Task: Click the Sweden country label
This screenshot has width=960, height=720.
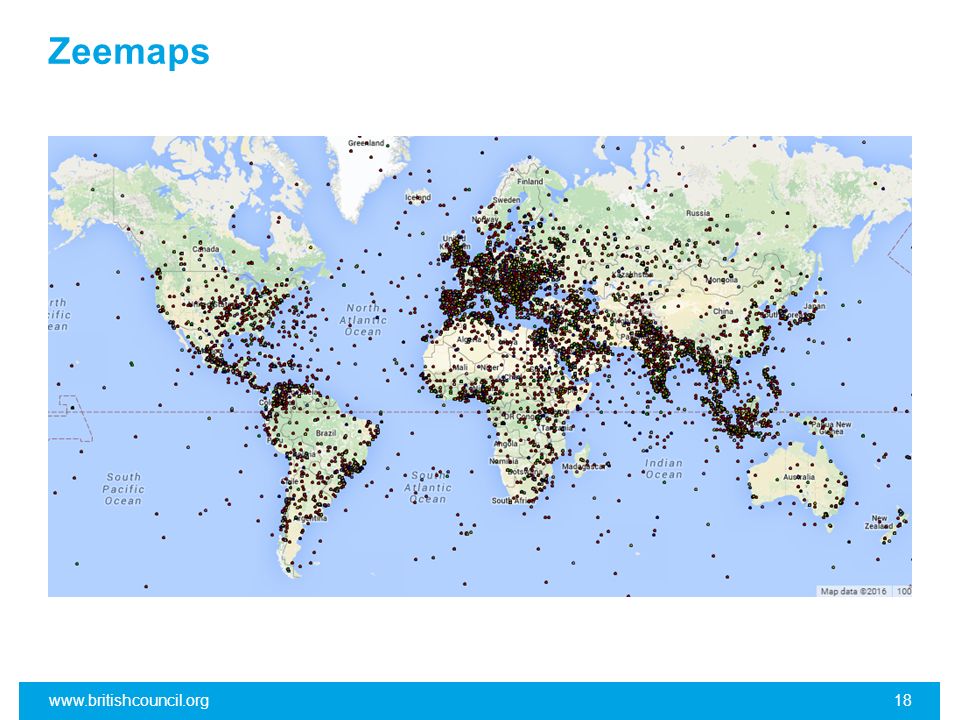Action: pos(507,200)
